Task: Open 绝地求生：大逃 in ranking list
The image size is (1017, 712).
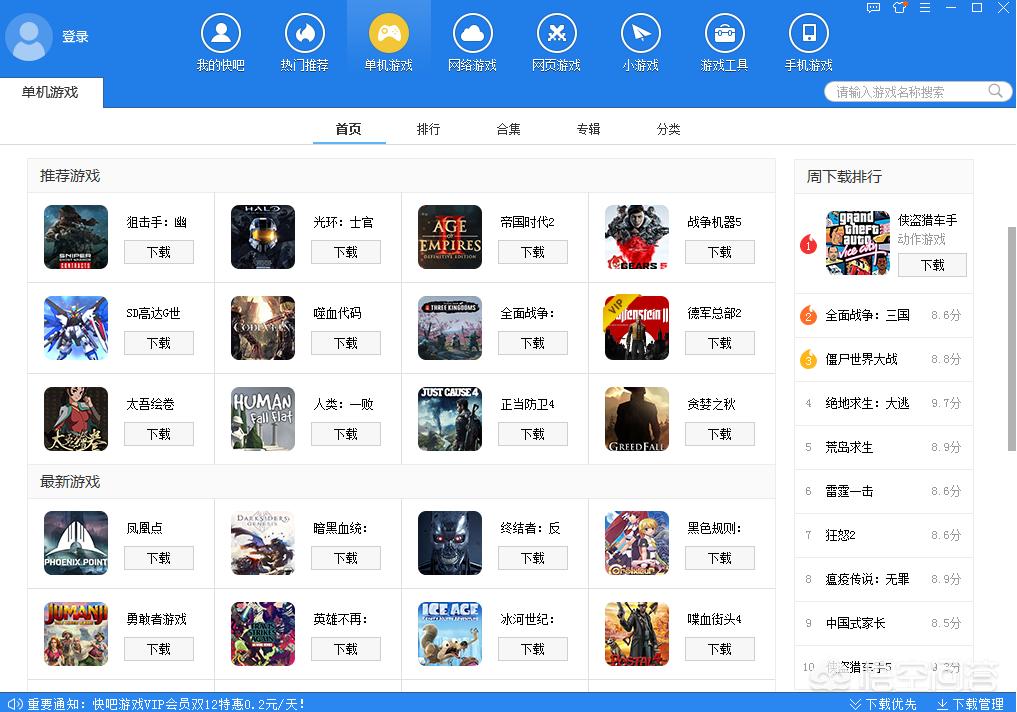Action: [x=867, y=403]
